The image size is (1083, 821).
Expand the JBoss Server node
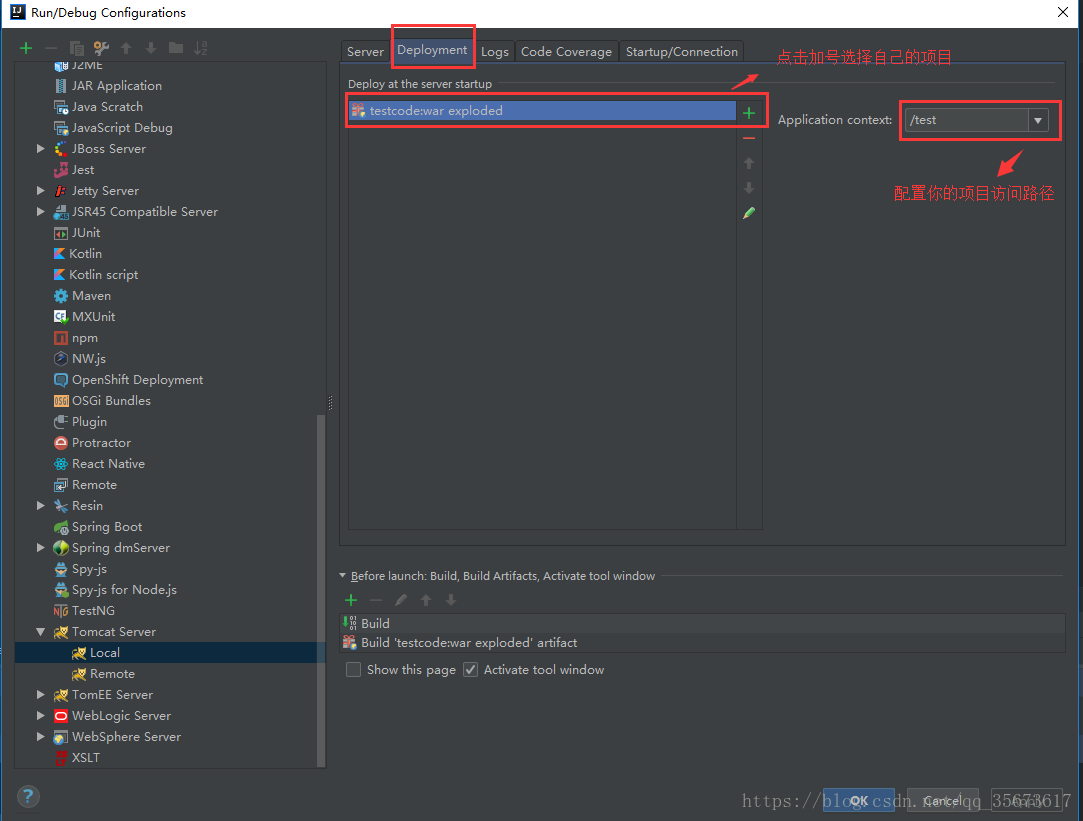[40, 148]
